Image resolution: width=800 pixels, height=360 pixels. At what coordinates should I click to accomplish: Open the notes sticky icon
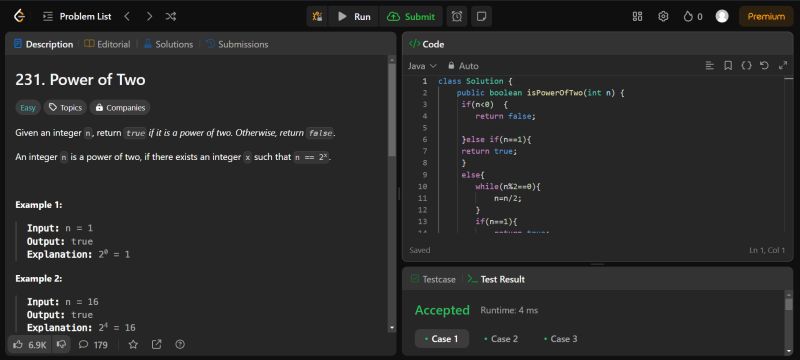coord(481,16)
